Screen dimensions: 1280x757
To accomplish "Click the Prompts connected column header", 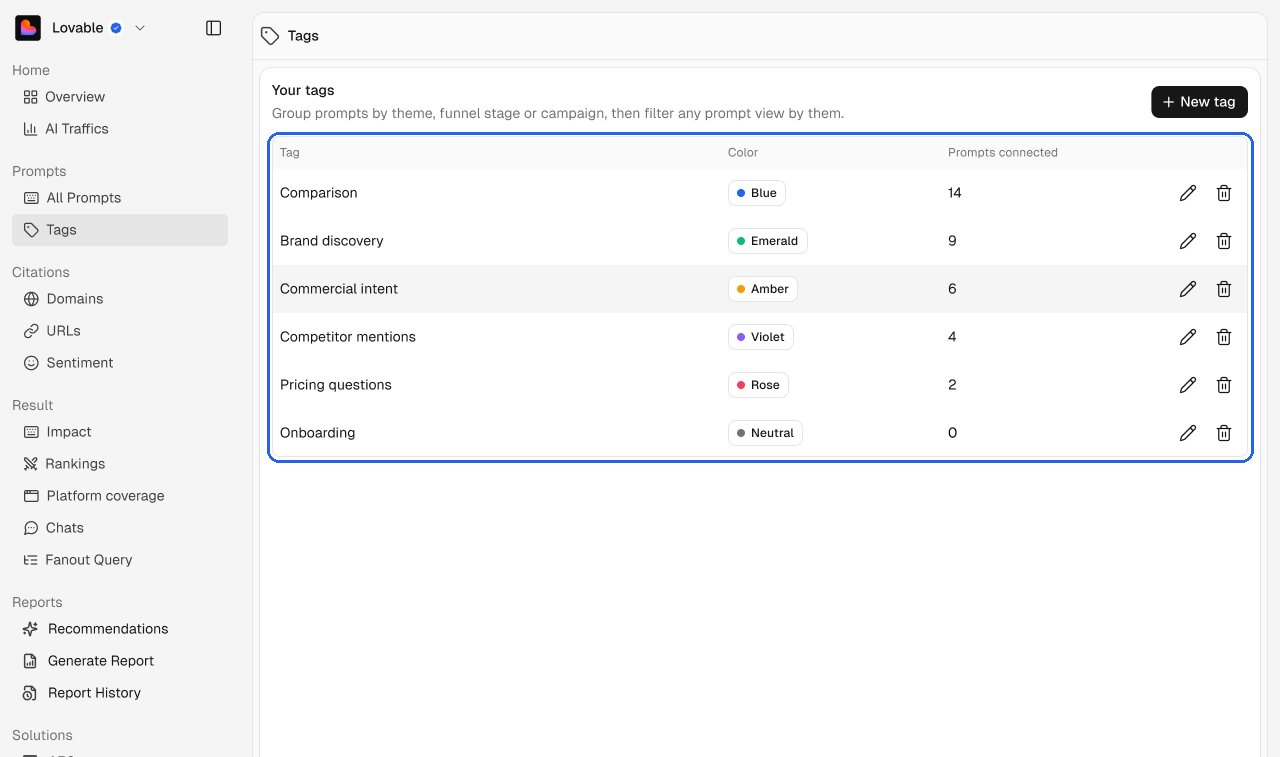I will coord(1003,153).
